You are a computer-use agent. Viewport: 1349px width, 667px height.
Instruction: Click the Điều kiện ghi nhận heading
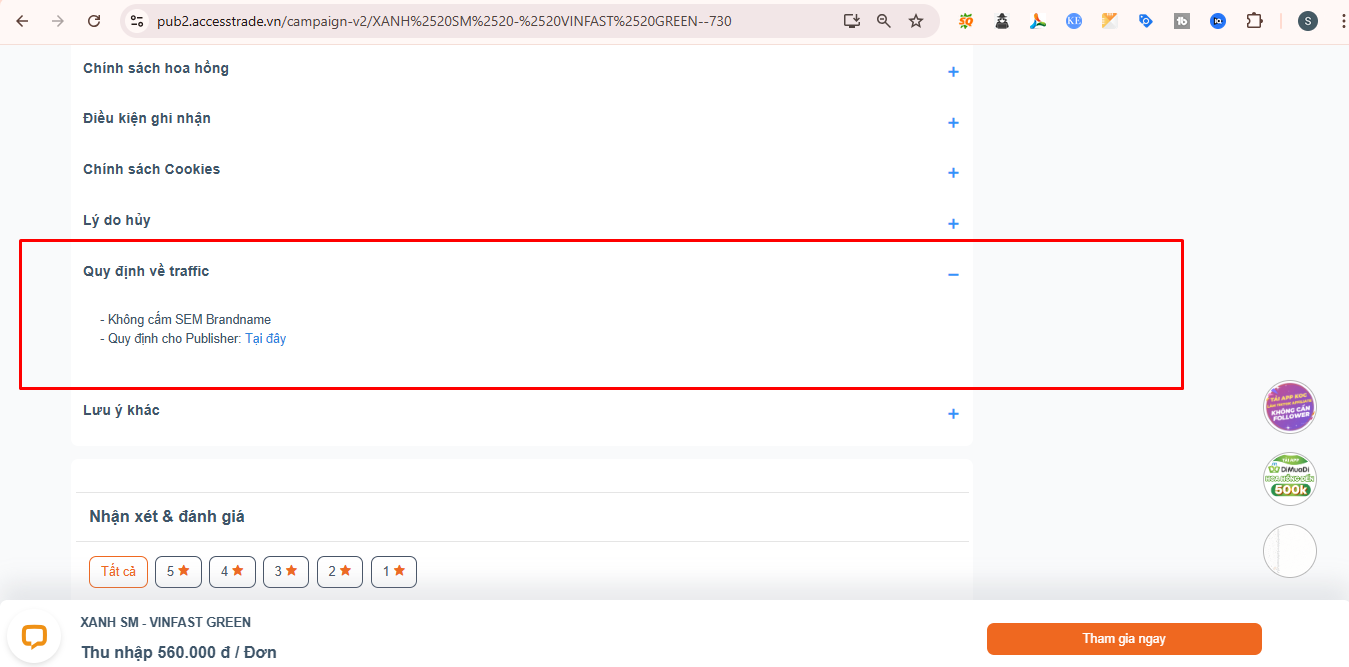point(147,118)
